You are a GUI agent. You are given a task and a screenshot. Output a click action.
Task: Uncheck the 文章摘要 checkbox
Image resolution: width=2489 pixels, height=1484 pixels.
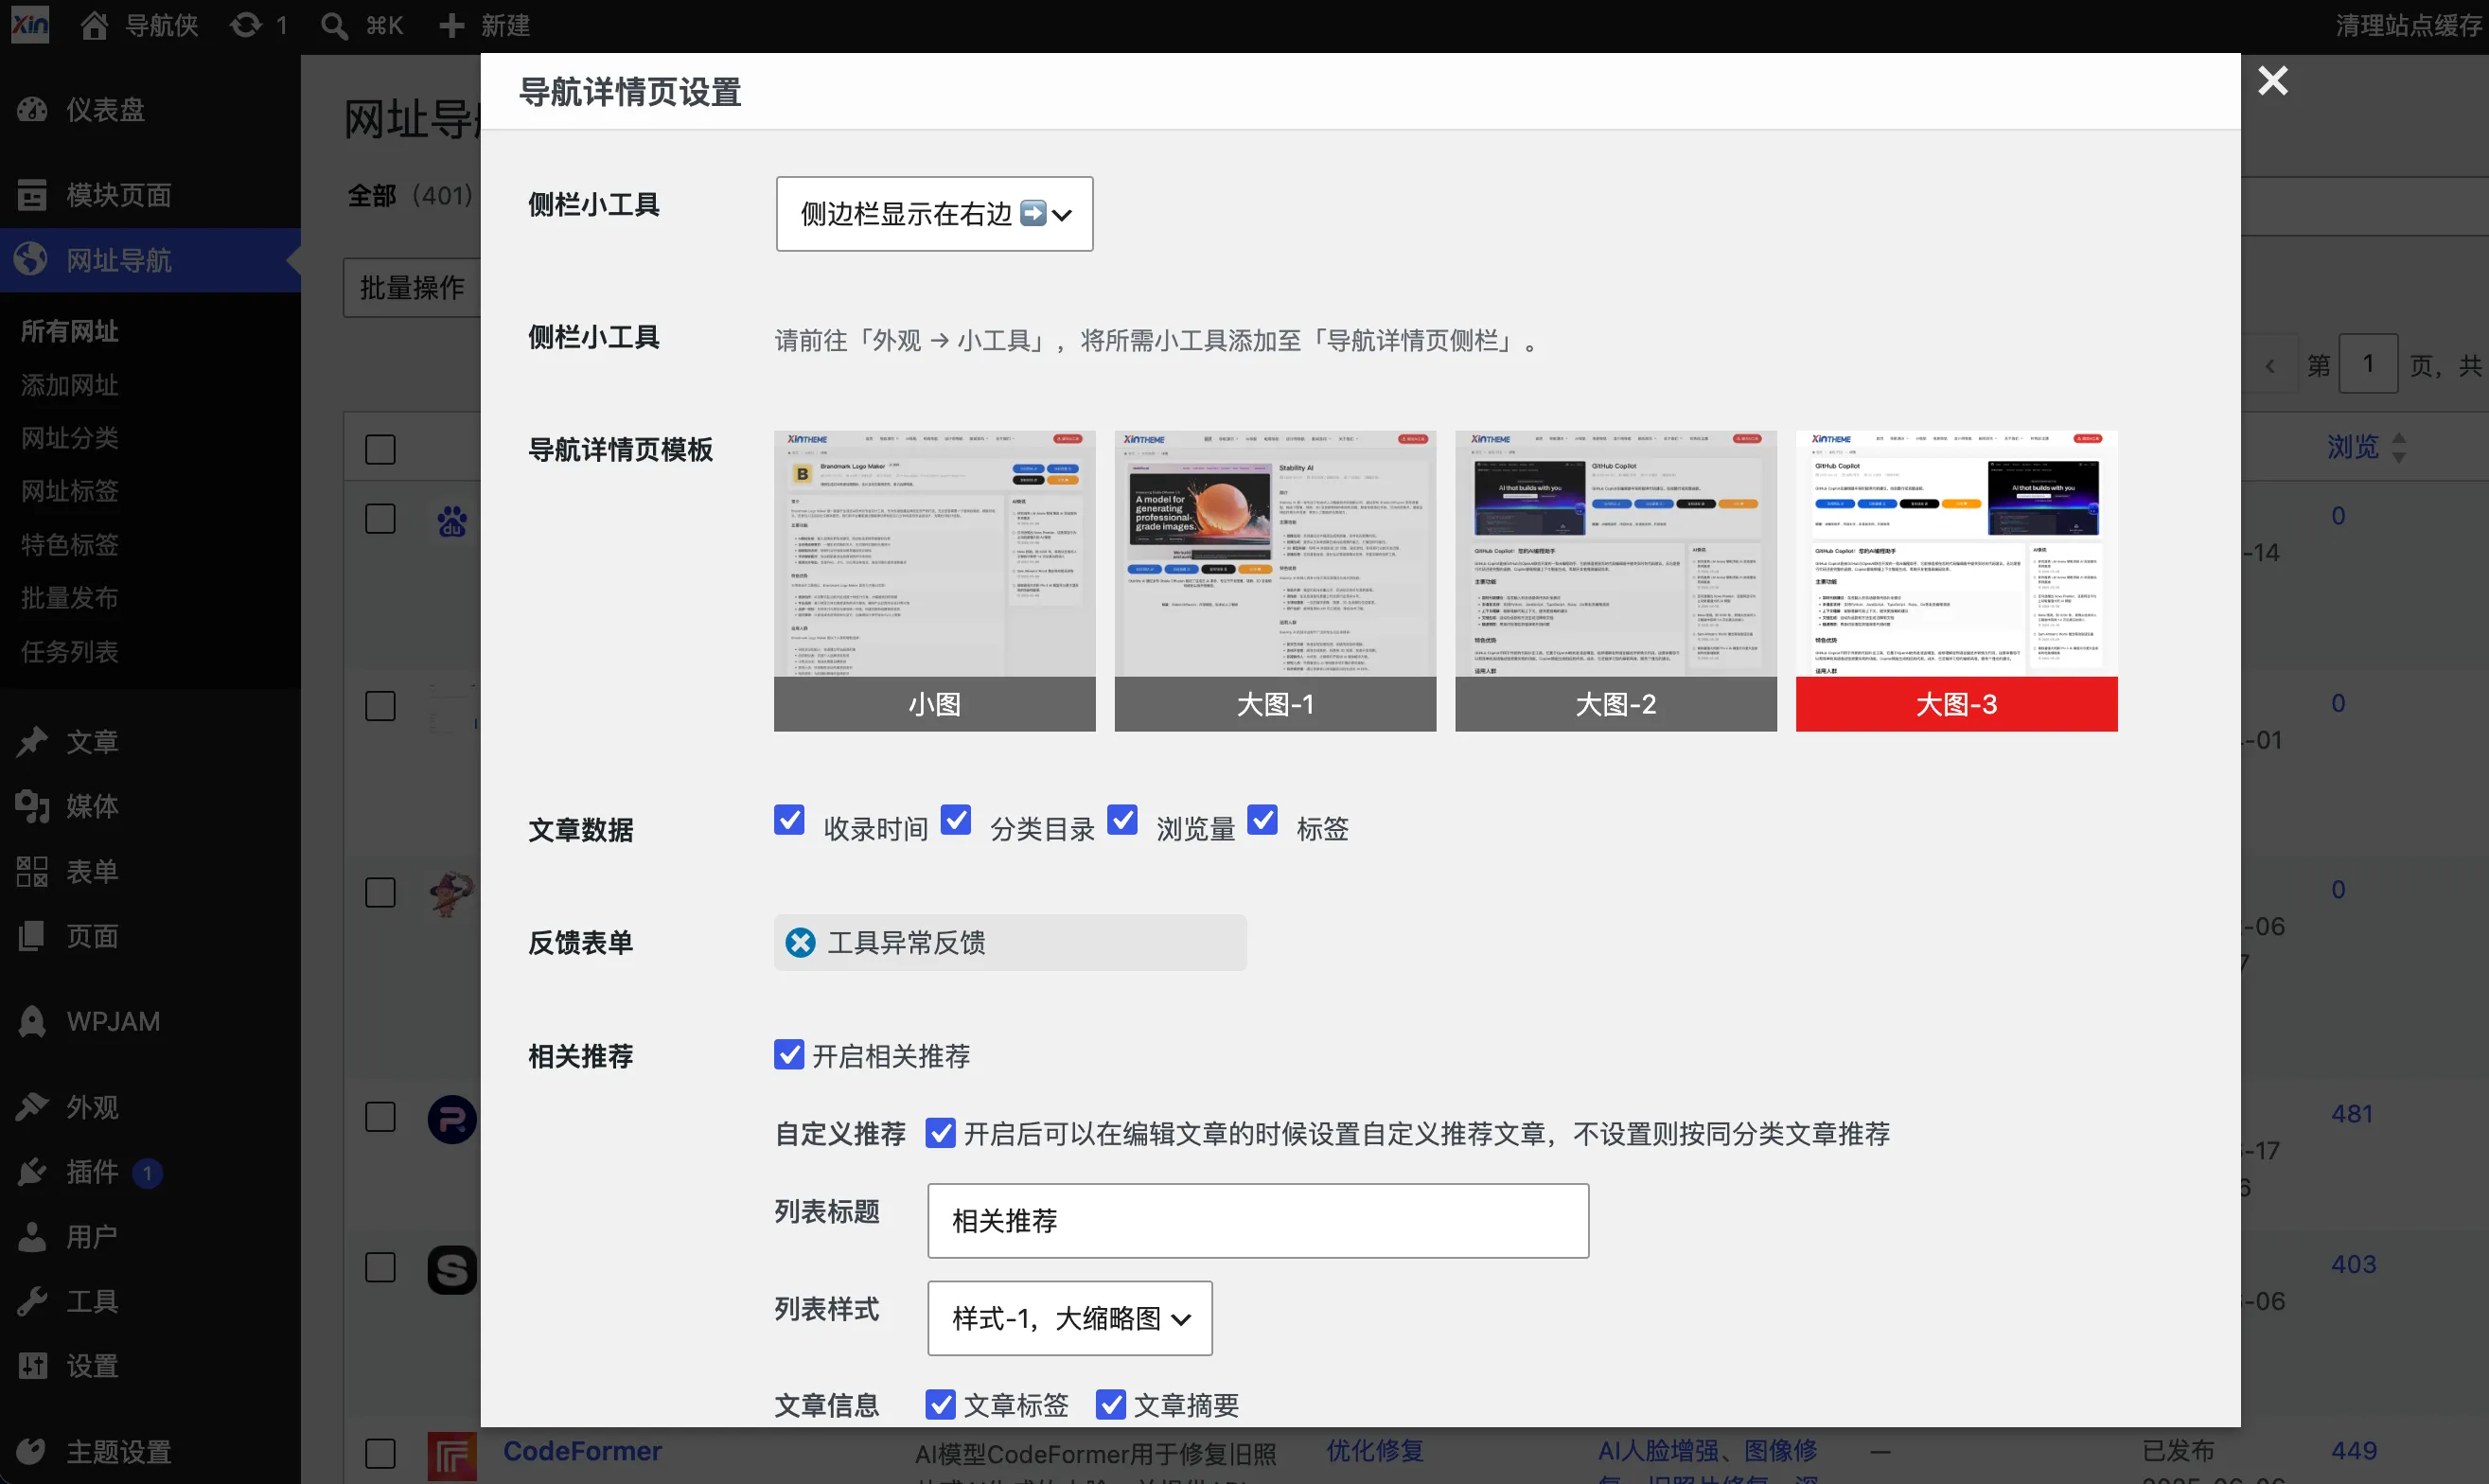(x=1110, y=1404)
